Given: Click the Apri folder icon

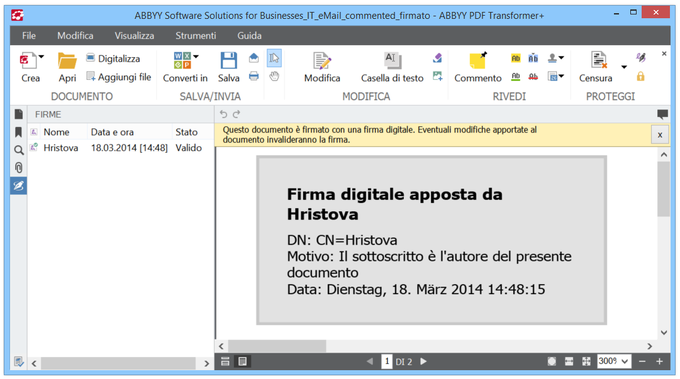Looking at the screenshot, I should (x=67, y=61).
